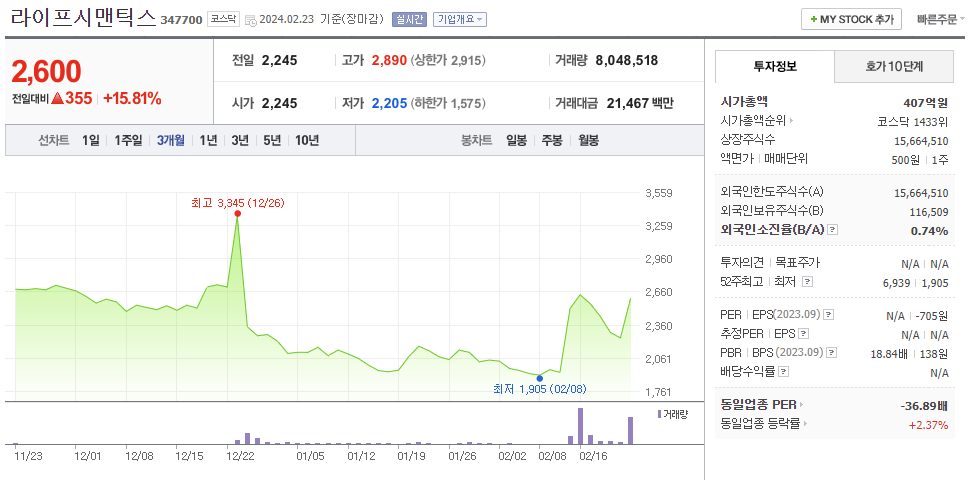Switch to the 투자정보 tab
Screen dimensions: 975x480
click(x=774, y=67)
